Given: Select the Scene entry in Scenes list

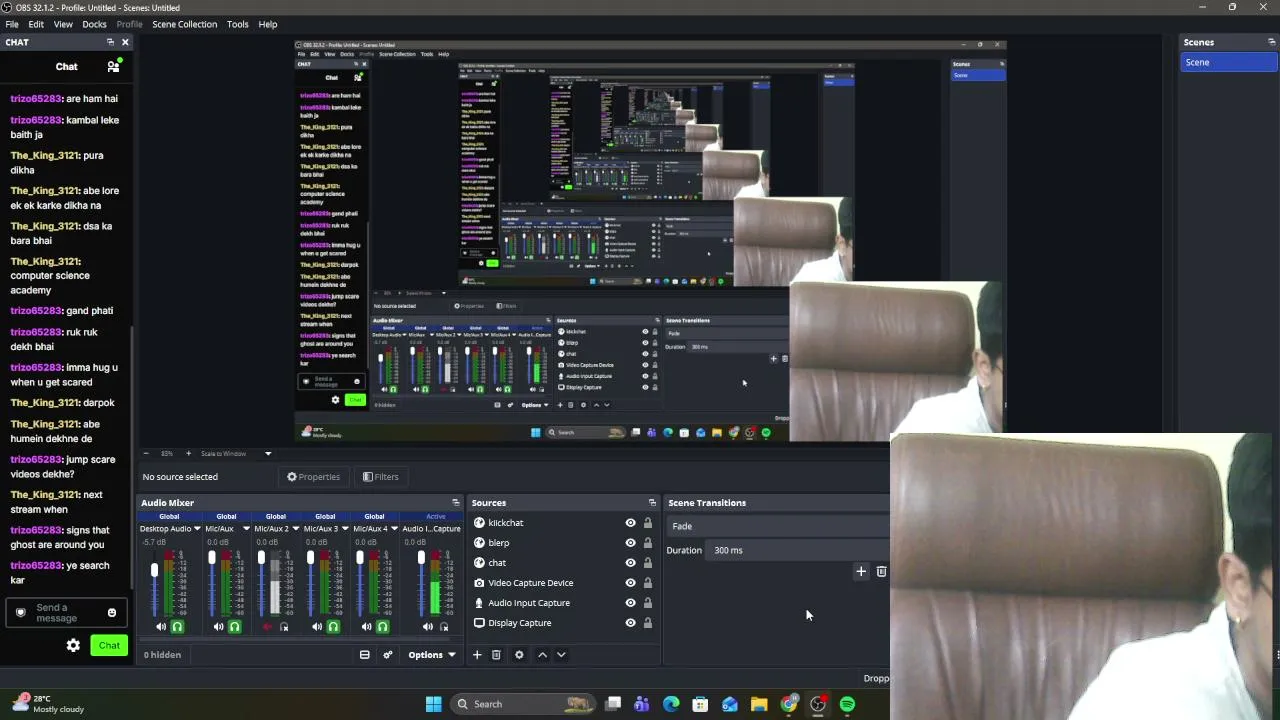Looking at the screenshot, I should [1229, 62].
